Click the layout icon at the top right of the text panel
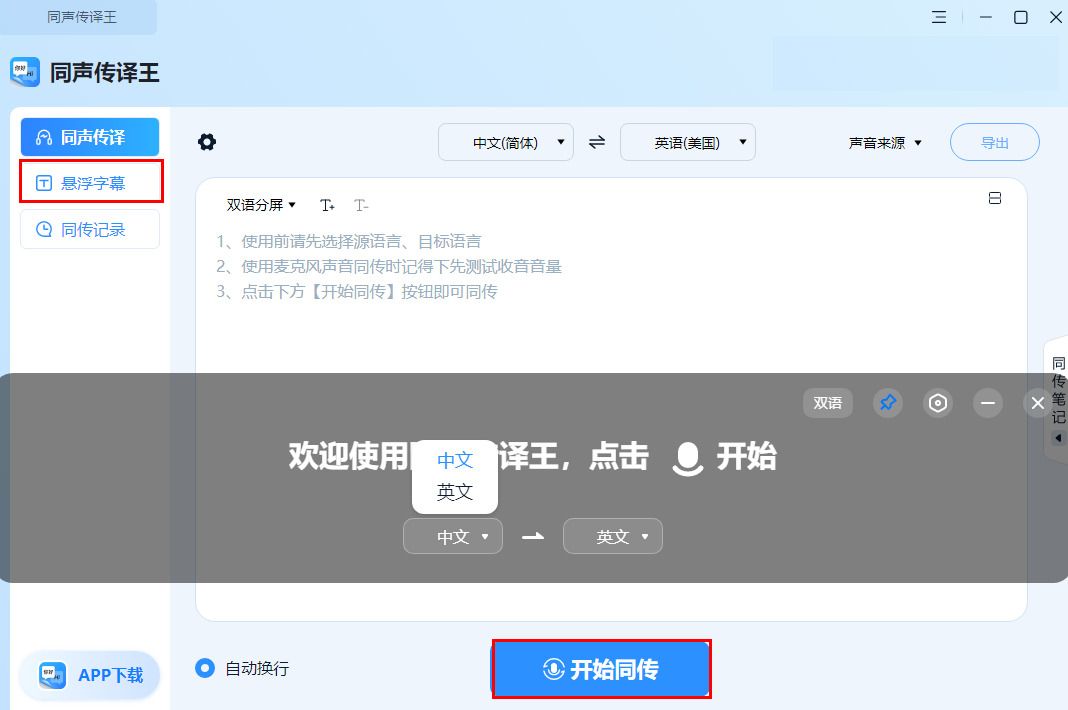The width and height of the screenshot is (1068, 710). [994, 198]
